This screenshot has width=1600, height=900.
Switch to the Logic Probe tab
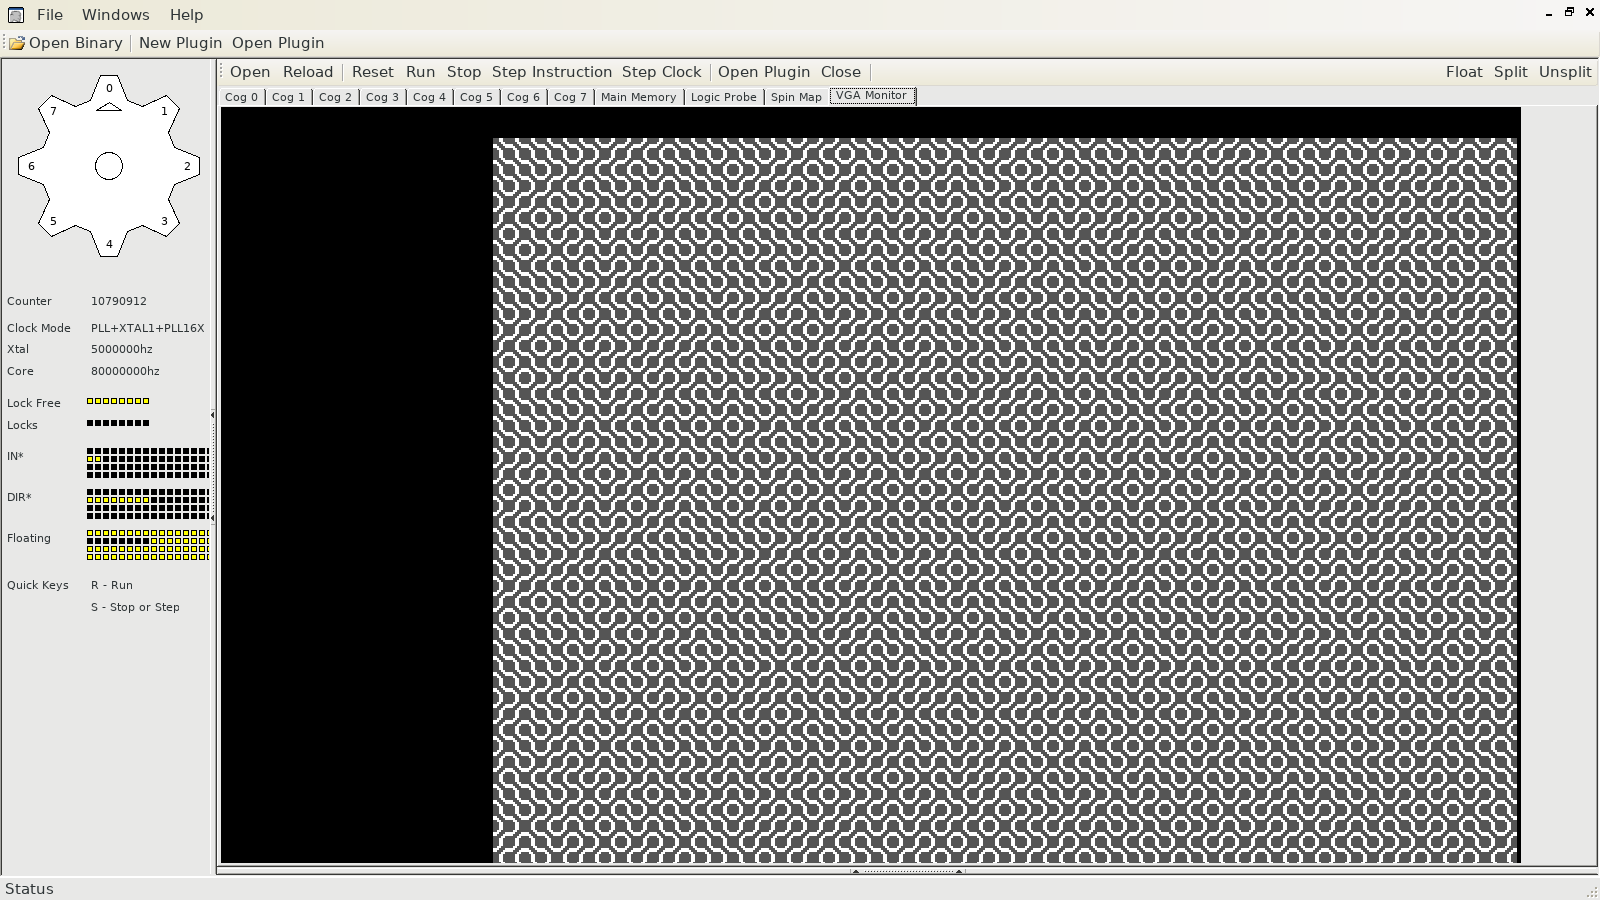(x=723, y=97)
